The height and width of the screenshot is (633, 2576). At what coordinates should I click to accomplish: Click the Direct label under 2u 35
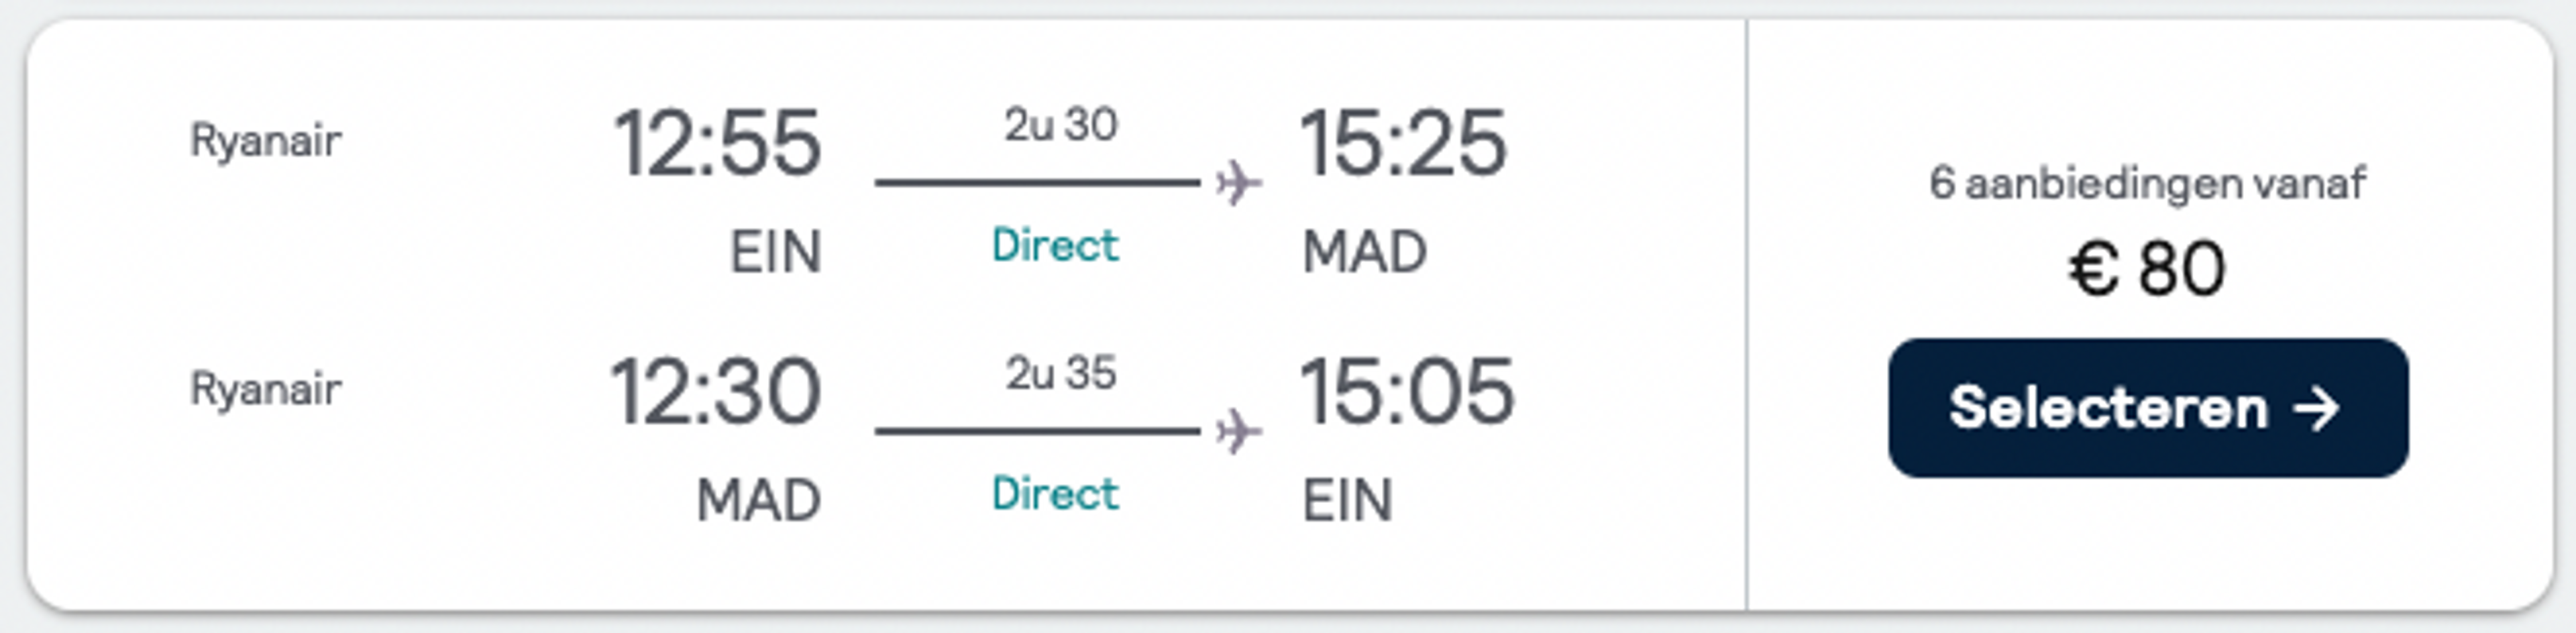1055,494
